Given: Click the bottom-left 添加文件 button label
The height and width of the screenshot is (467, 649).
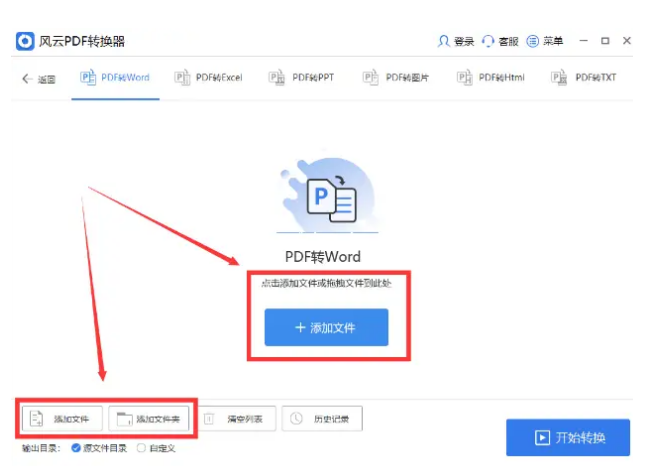Looking at the screenshot, I should coord(71,419).
